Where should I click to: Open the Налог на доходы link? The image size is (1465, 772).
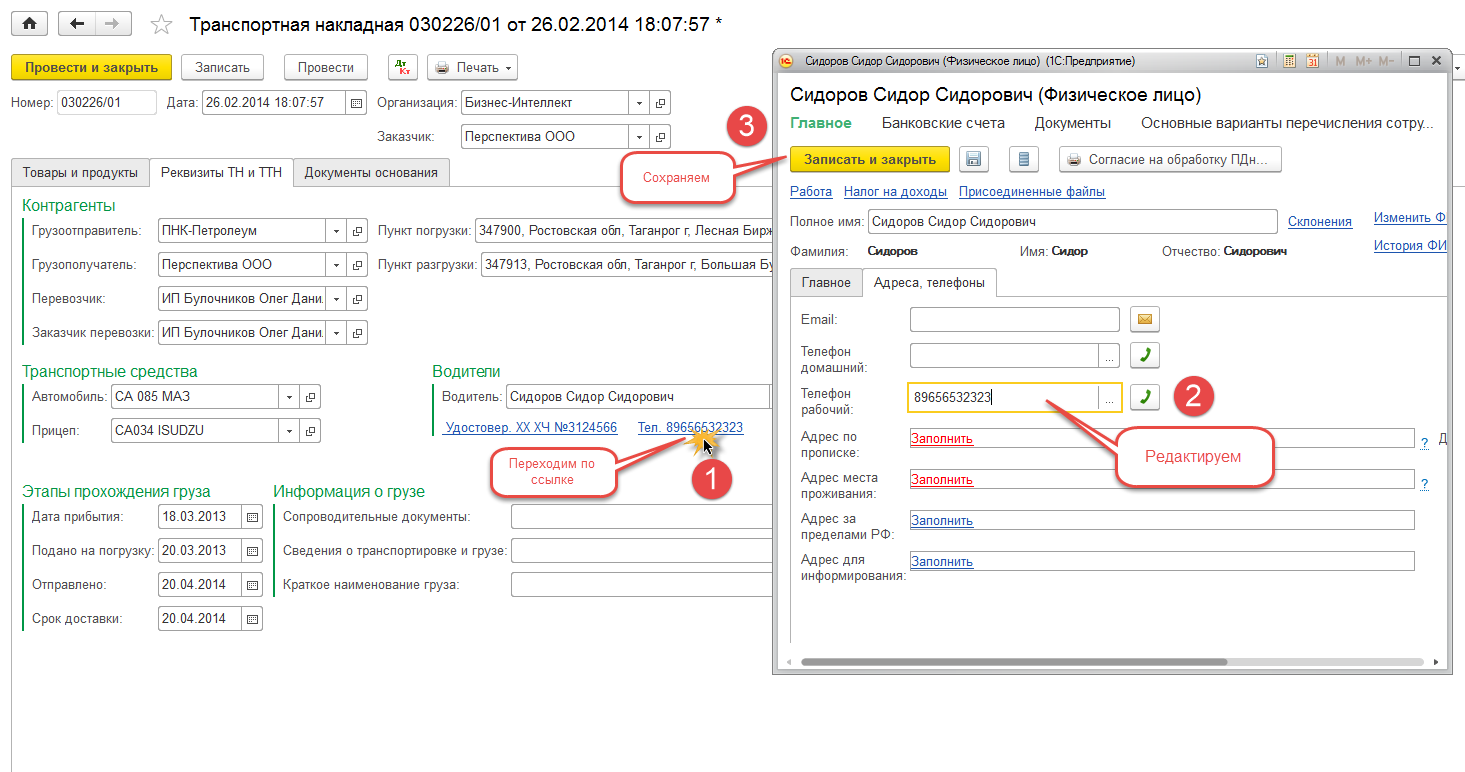click(x=895, y=191)
